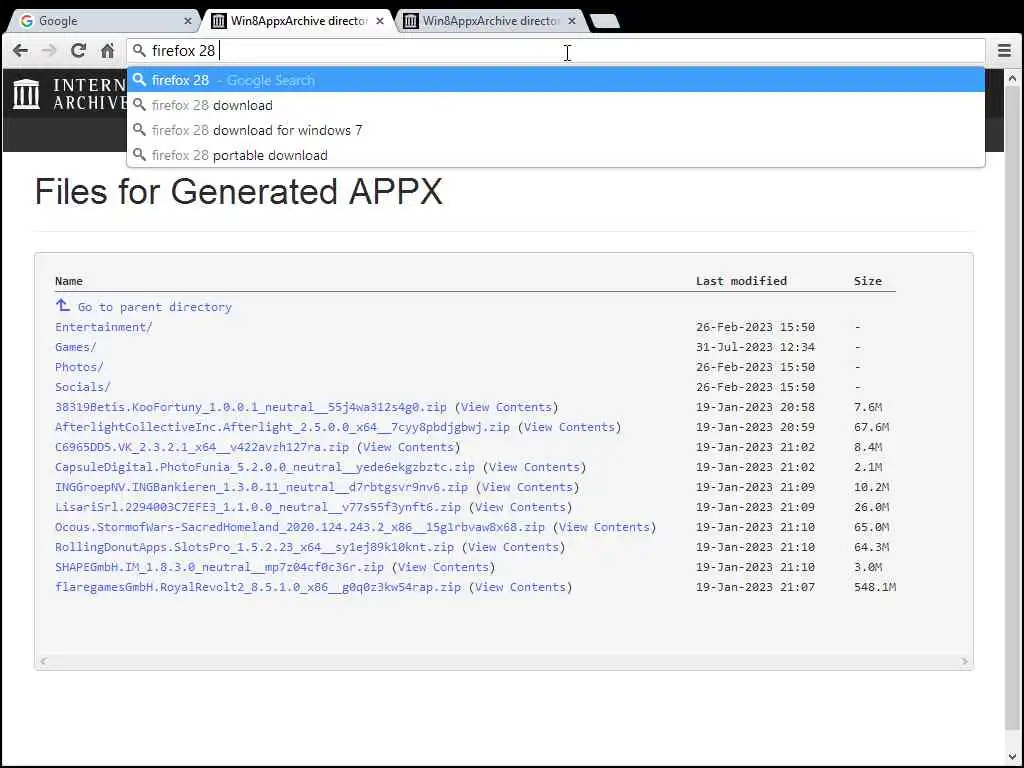This screenshot has width=1024, height=768.
Task: Click the page scrollbar down arrow
Action: pos(1013,758)
